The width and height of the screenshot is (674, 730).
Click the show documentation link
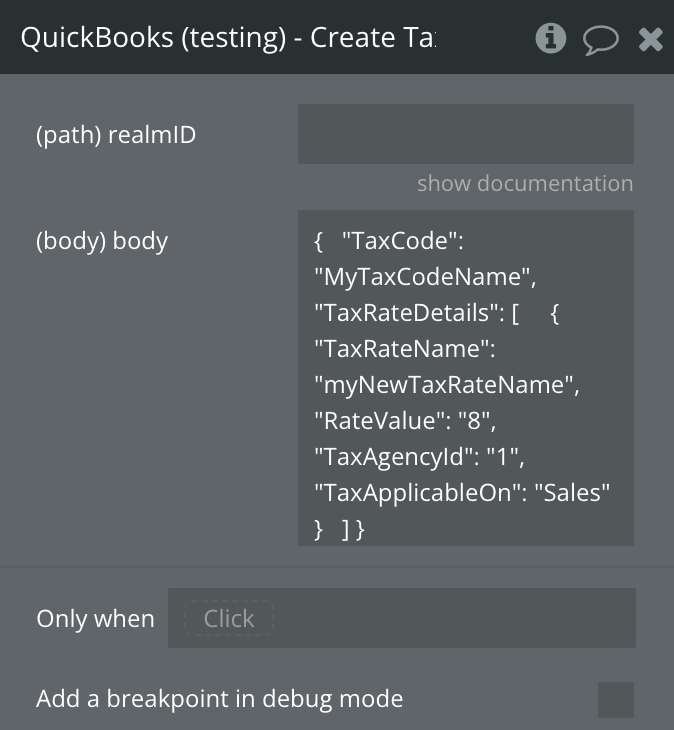(525, 184)
